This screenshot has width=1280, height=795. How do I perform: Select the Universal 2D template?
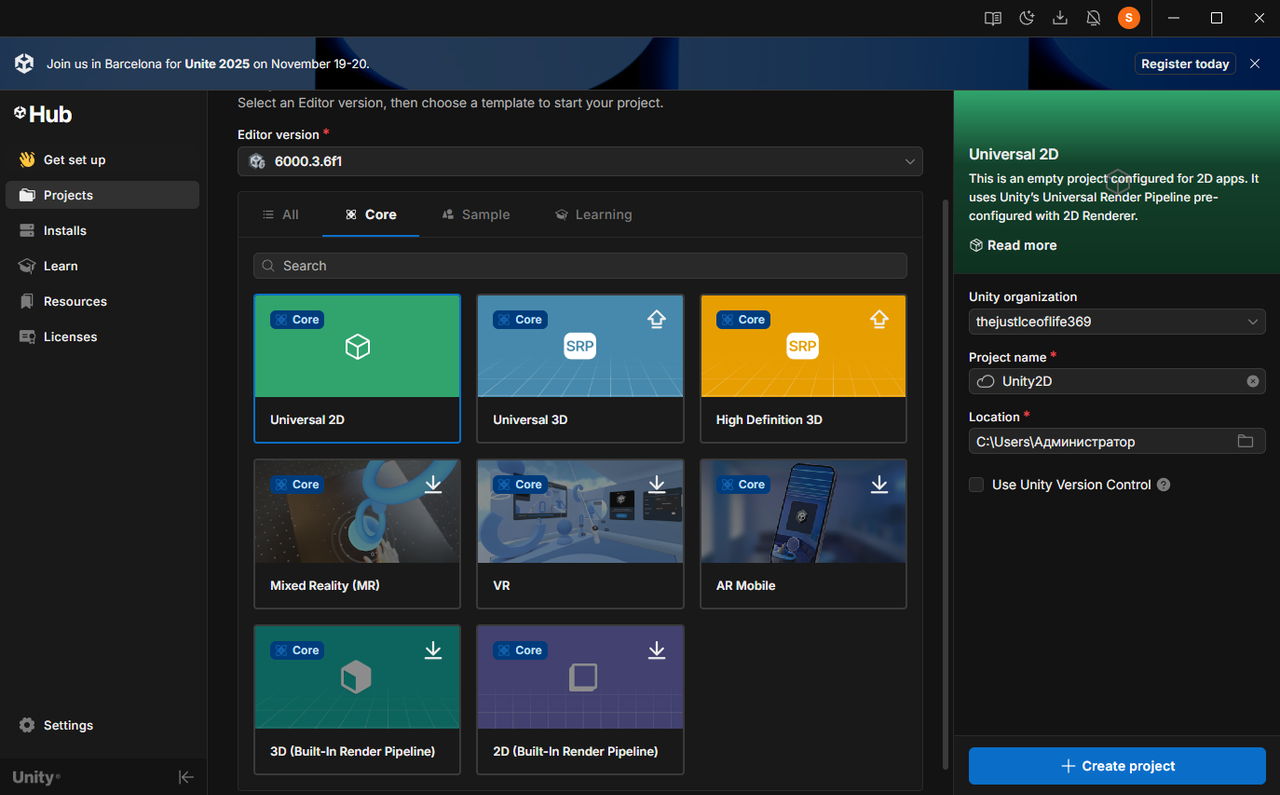point(357,368)
